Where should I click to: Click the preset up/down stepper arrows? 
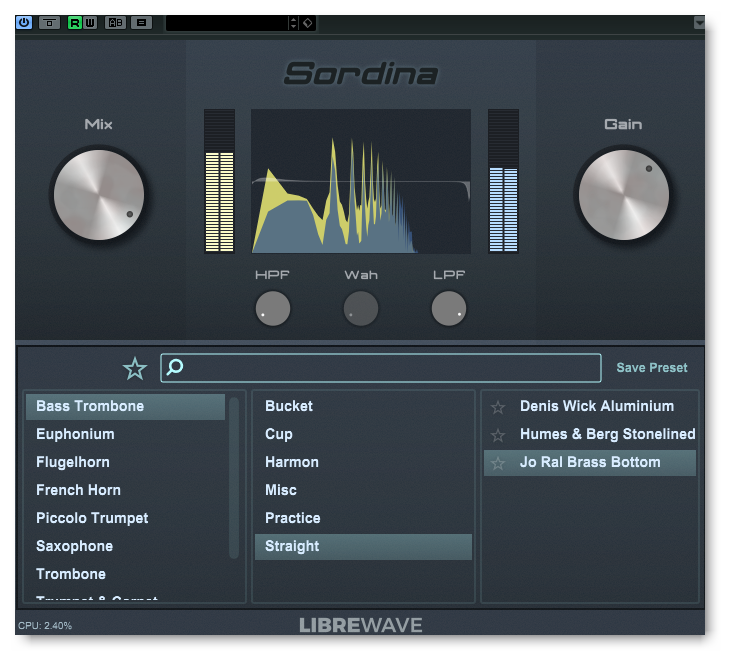pyautogui.click(x=293, y=23)
